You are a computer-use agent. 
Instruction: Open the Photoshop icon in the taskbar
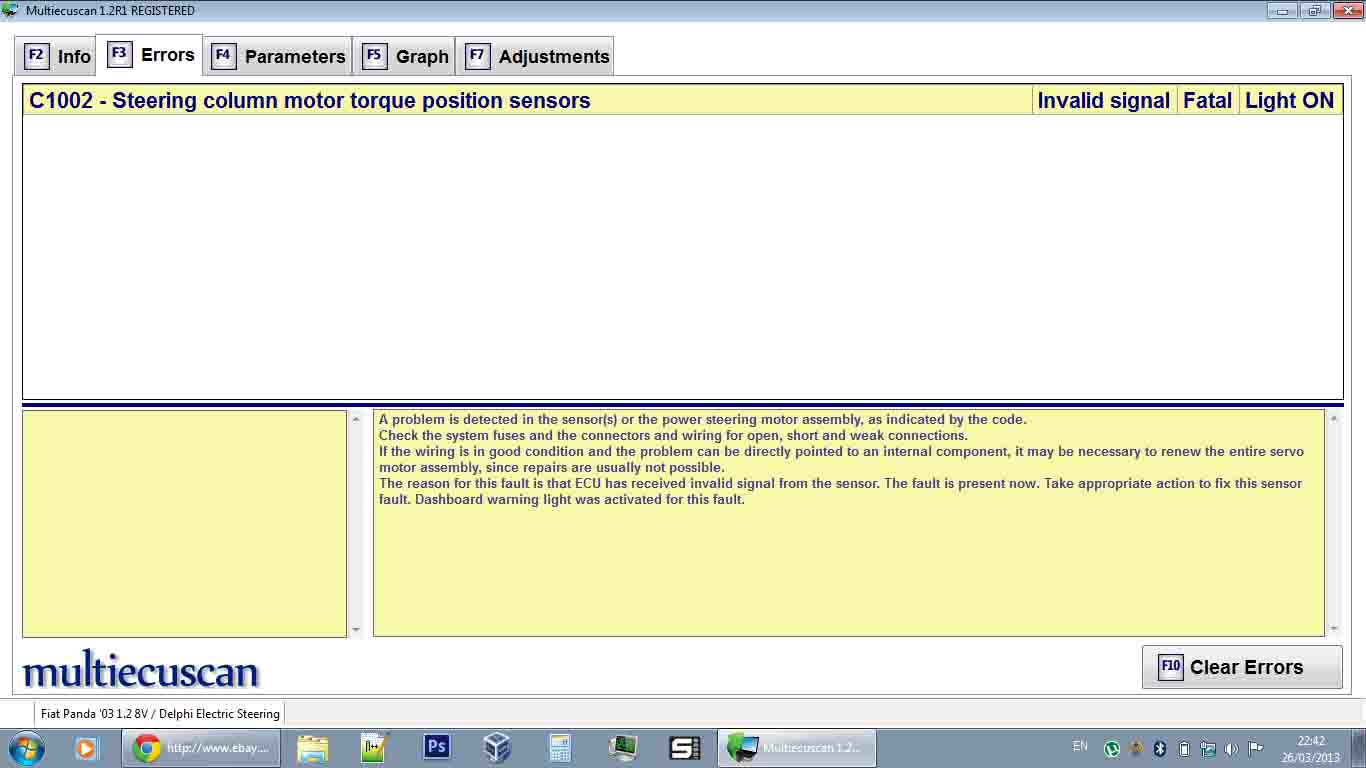[x=437, y=747]
